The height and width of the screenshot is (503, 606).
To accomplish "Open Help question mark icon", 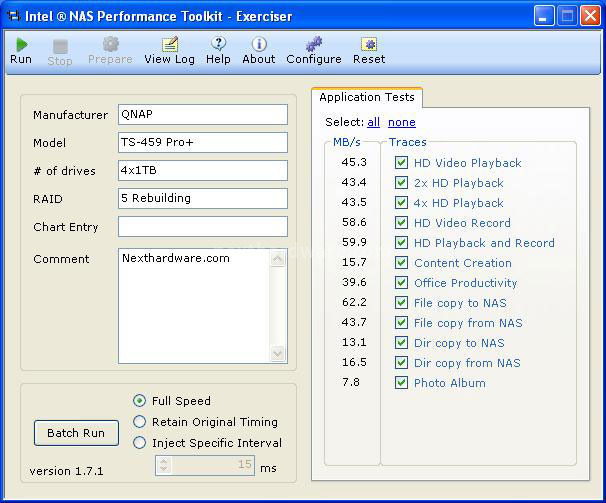I will (218, 44).
